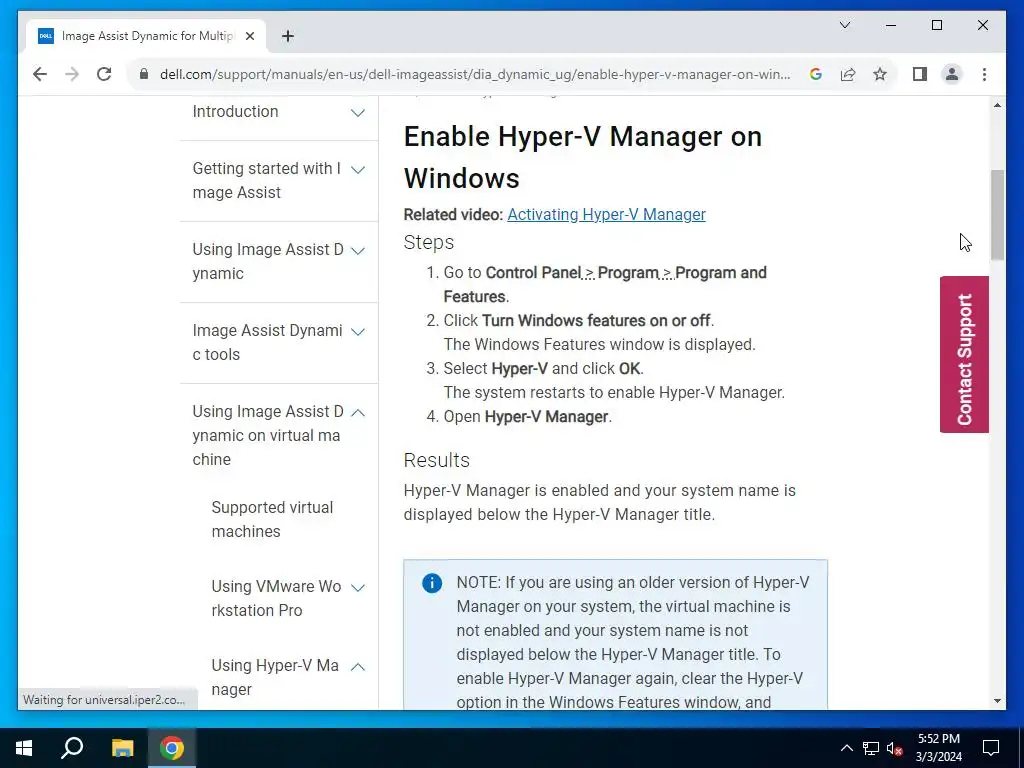Select the Image Assist Dynamic browser tab
1024x768 pixels.
point(146,36)
